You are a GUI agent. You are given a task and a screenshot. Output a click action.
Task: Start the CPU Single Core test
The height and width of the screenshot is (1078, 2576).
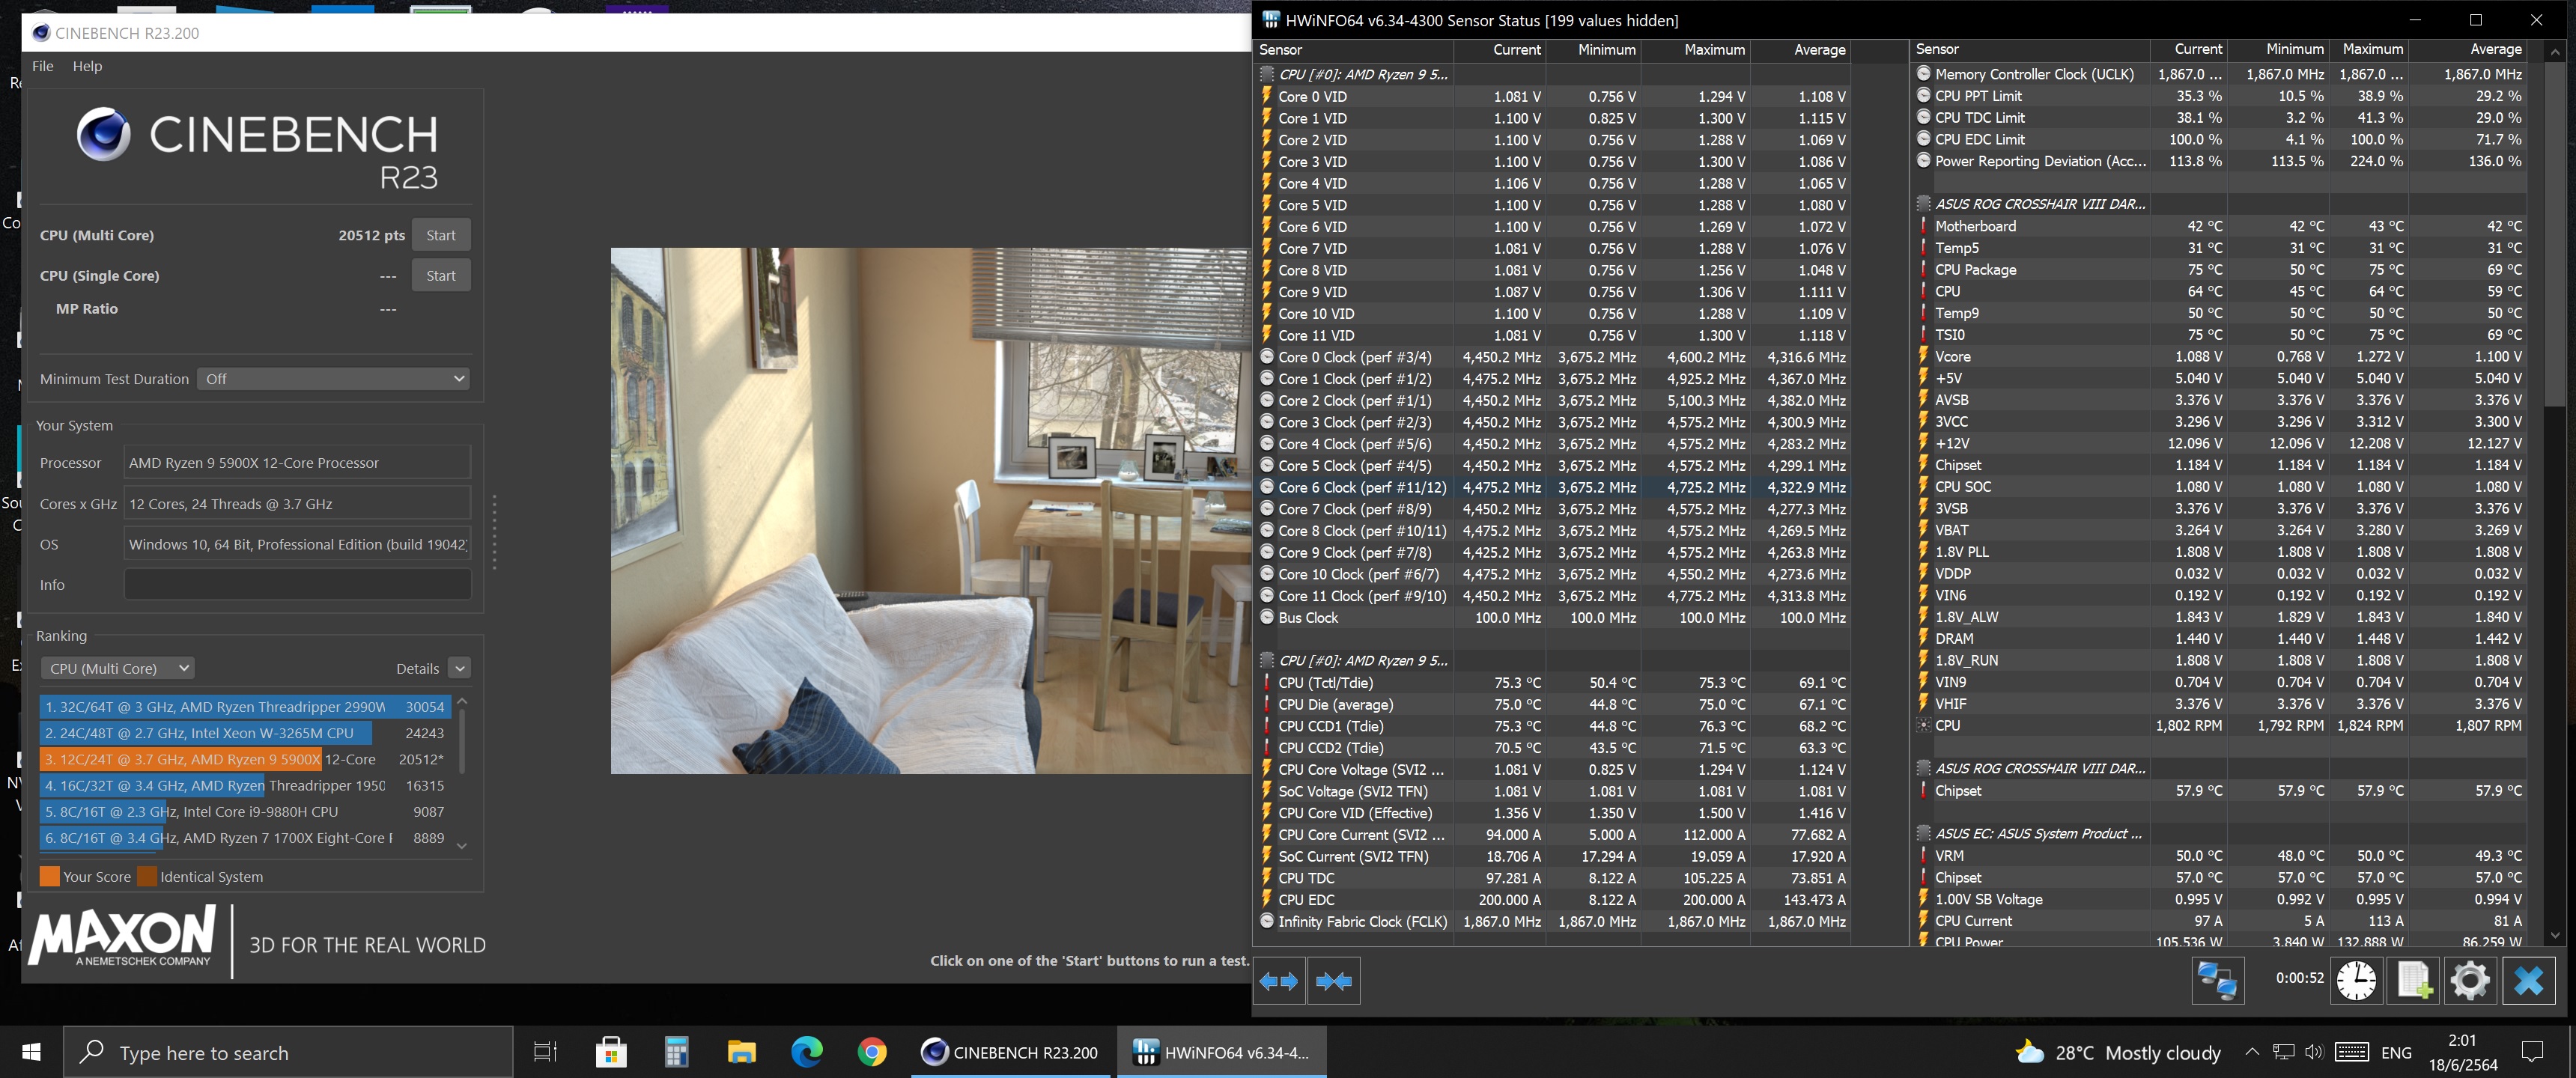tap(440, 276)
